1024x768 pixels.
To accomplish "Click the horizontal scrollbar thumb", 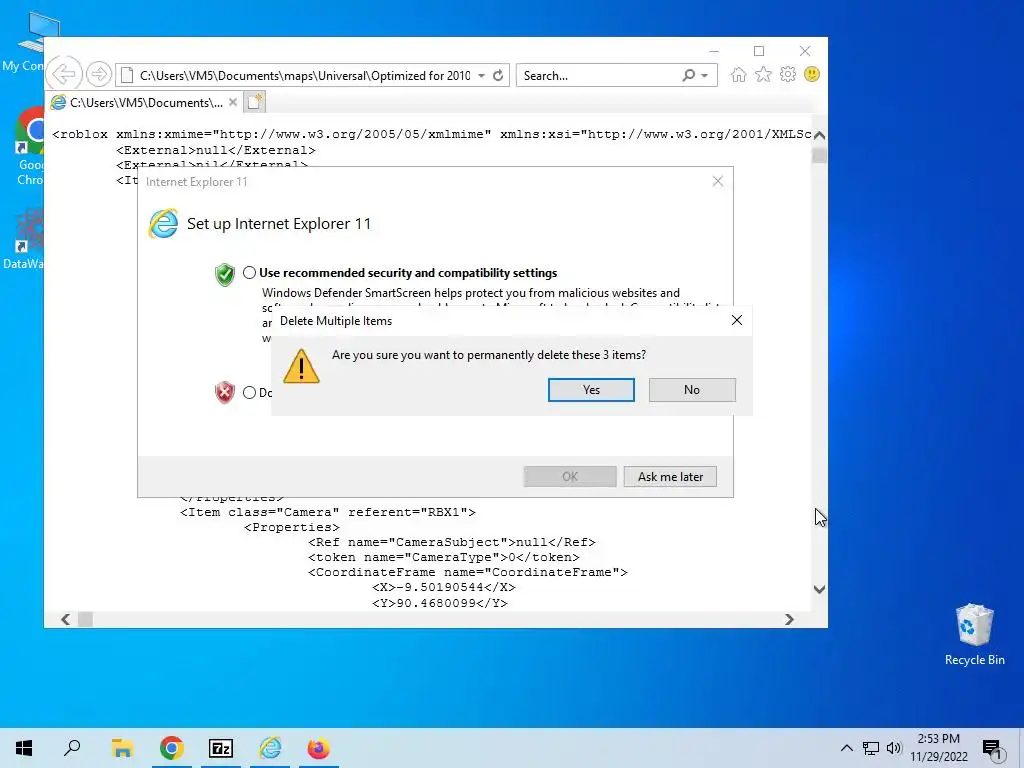I will coord(86,619).
